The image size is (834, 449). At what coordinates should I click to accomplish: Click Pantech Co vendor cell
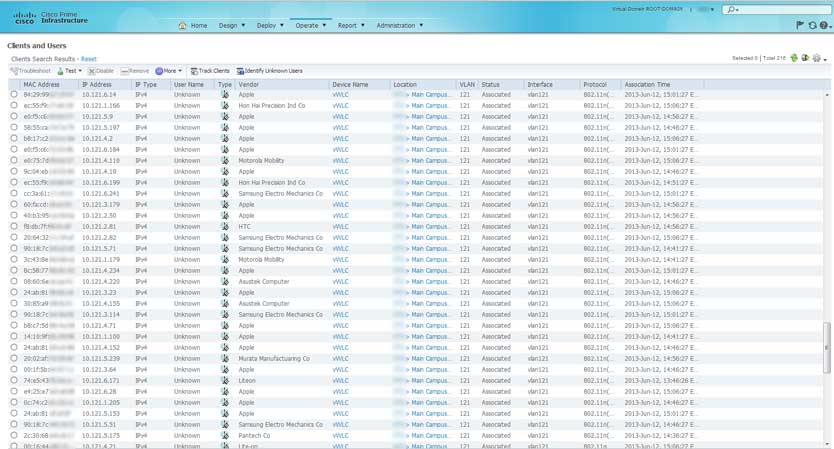(x=254, y=435)
